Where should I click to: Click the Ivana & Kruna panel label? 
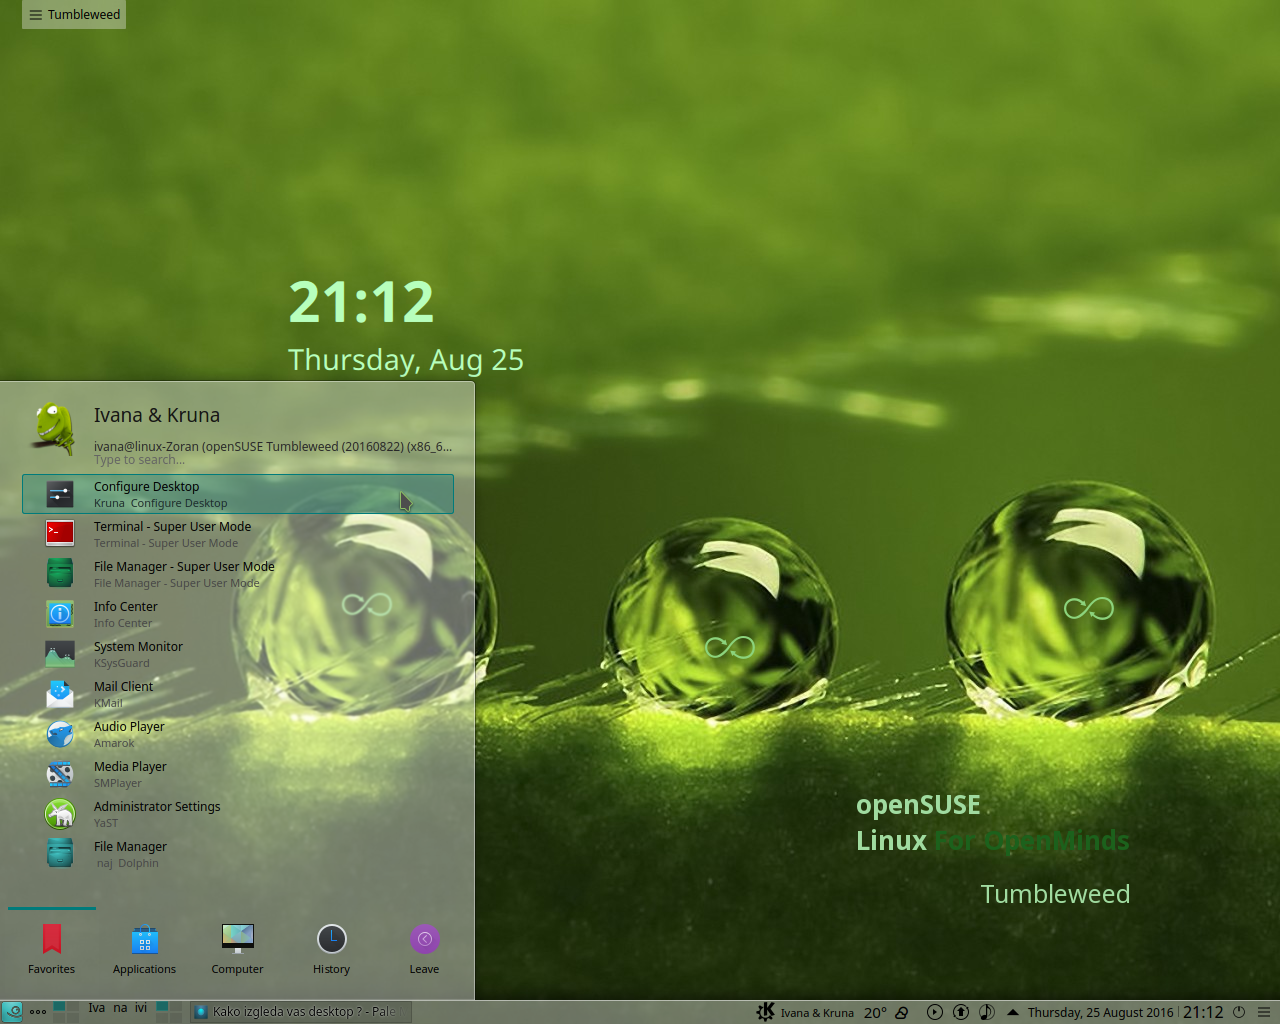point(817,1013)
